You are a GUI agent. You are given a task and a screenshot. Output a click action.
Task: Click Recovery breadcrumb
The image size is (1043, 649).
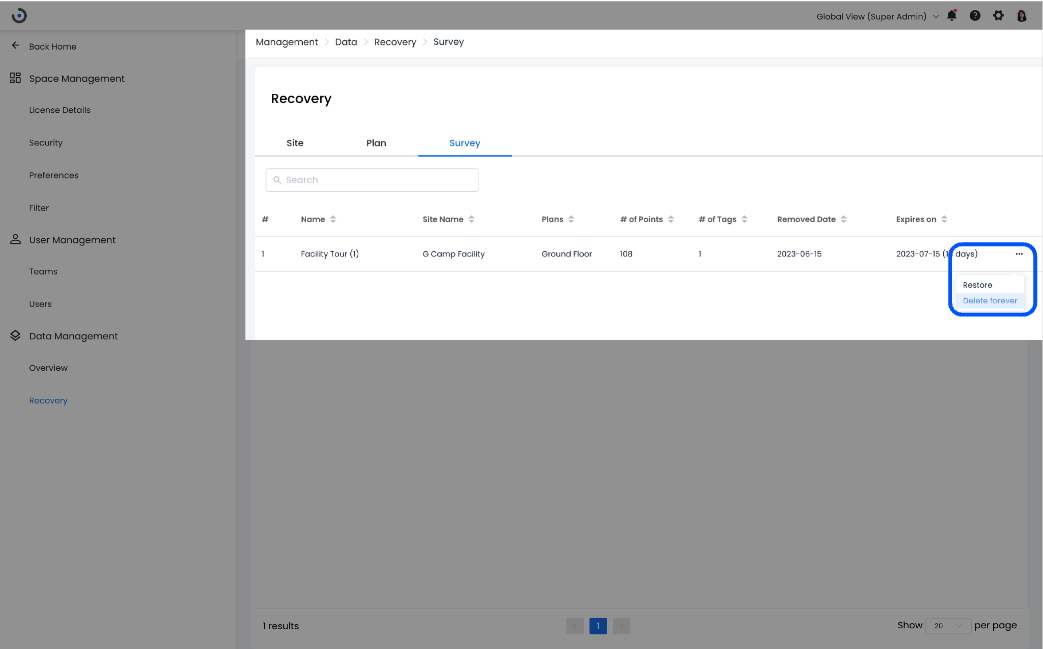(x=395, y=42)
